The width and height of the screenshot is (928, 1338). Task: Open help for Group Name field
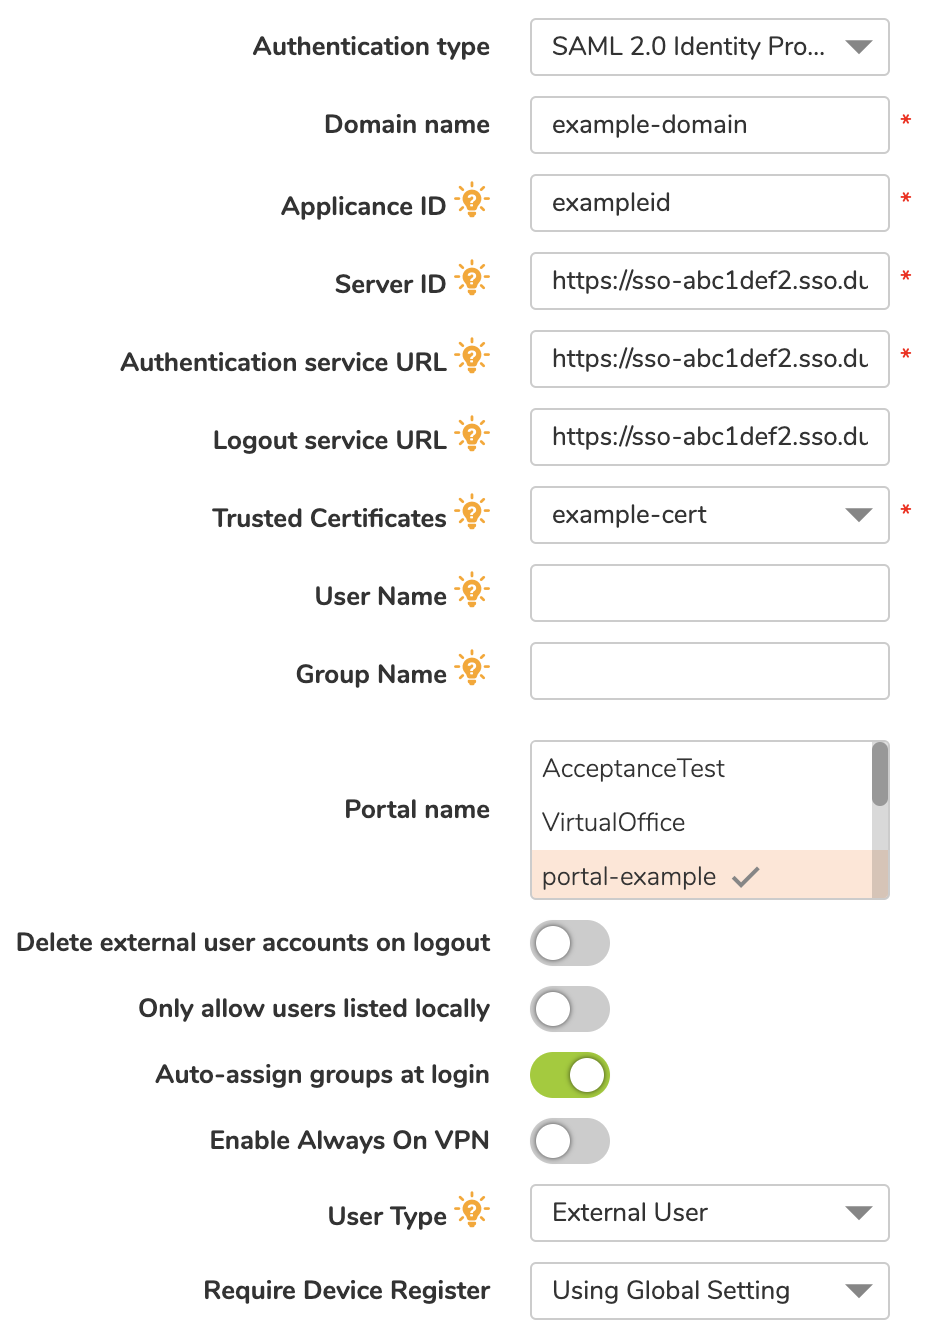(471, 667)
